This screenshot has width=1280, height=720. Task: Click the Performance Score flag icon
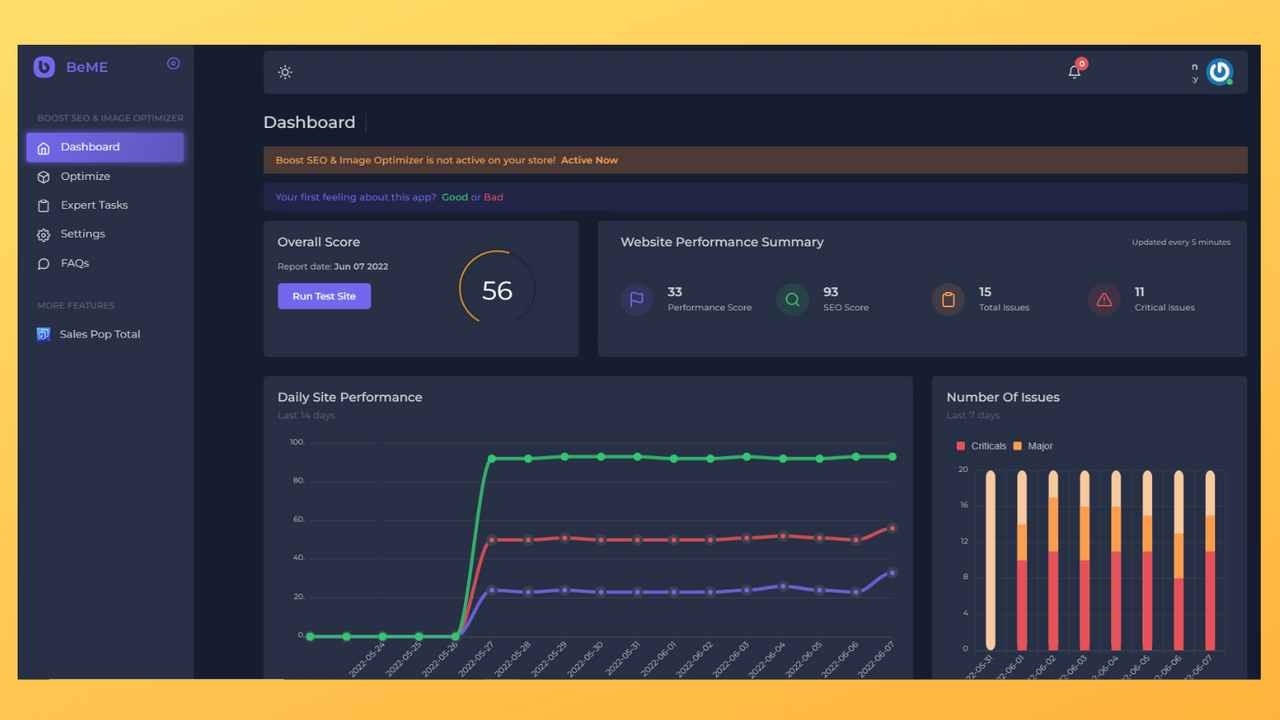coord(637,299)
